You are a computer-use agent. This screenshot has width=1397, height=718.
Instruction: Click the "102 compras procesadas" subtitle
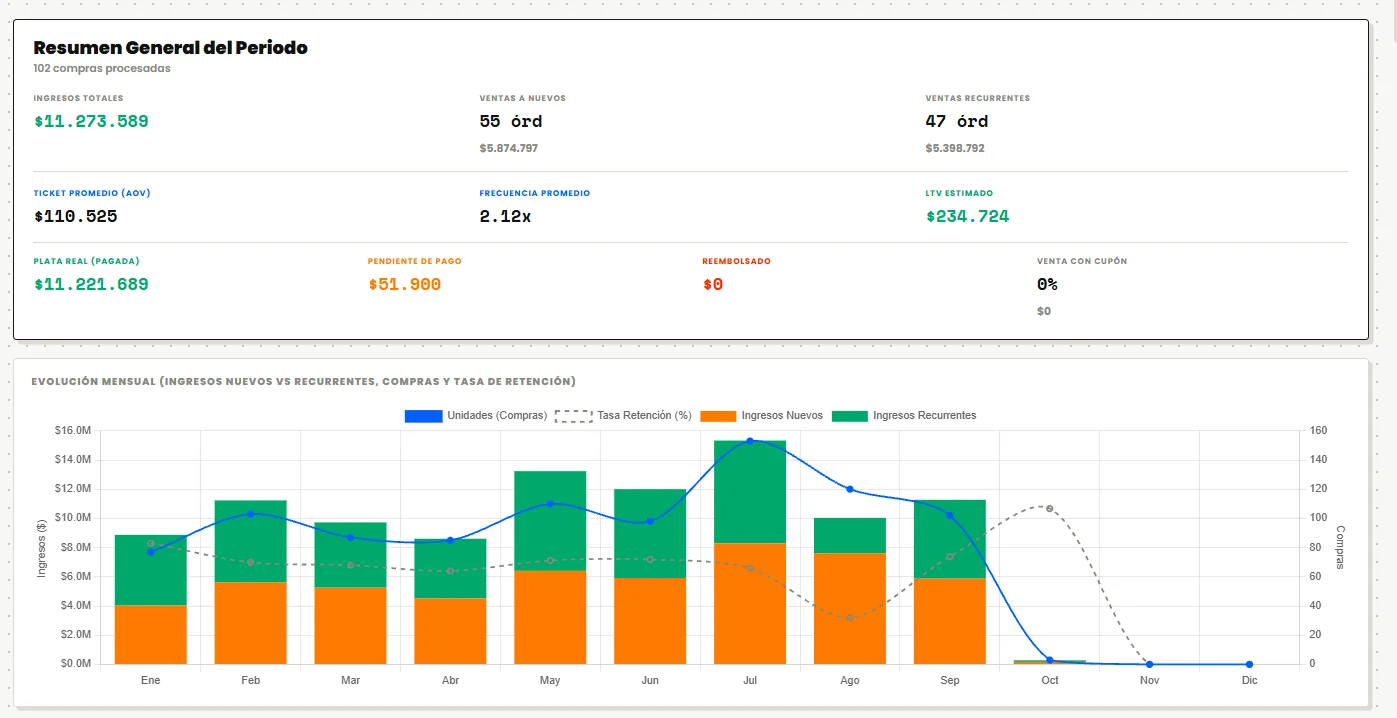(x=102, y=69)
